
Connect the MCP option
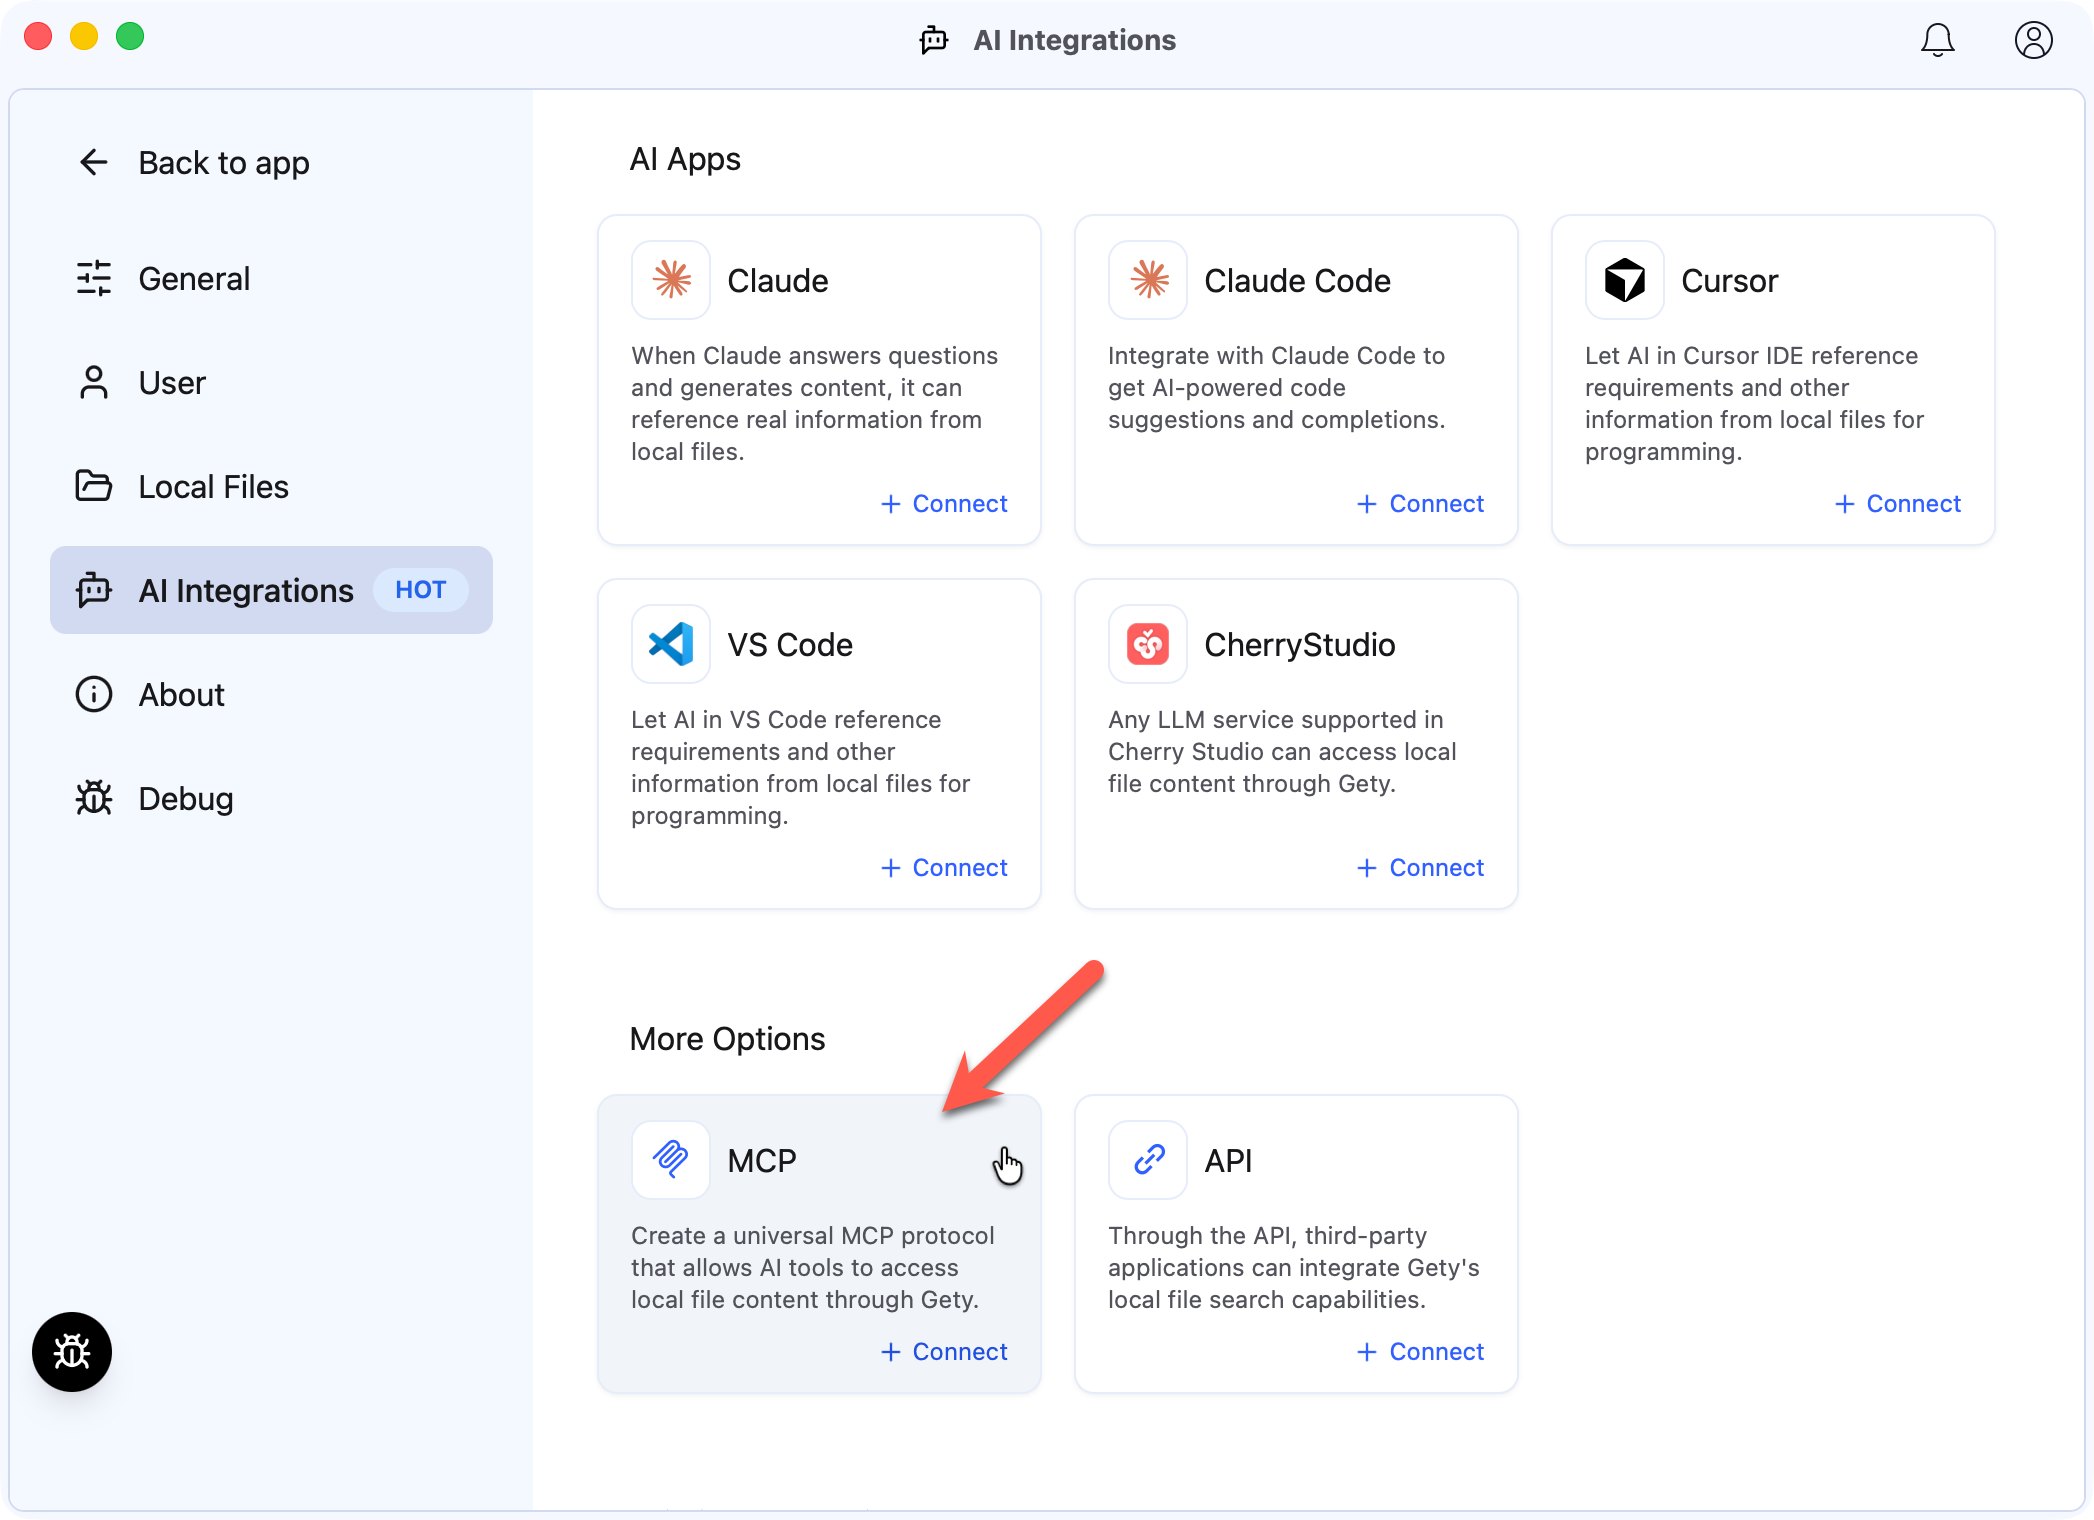[x=944, y=1351]
